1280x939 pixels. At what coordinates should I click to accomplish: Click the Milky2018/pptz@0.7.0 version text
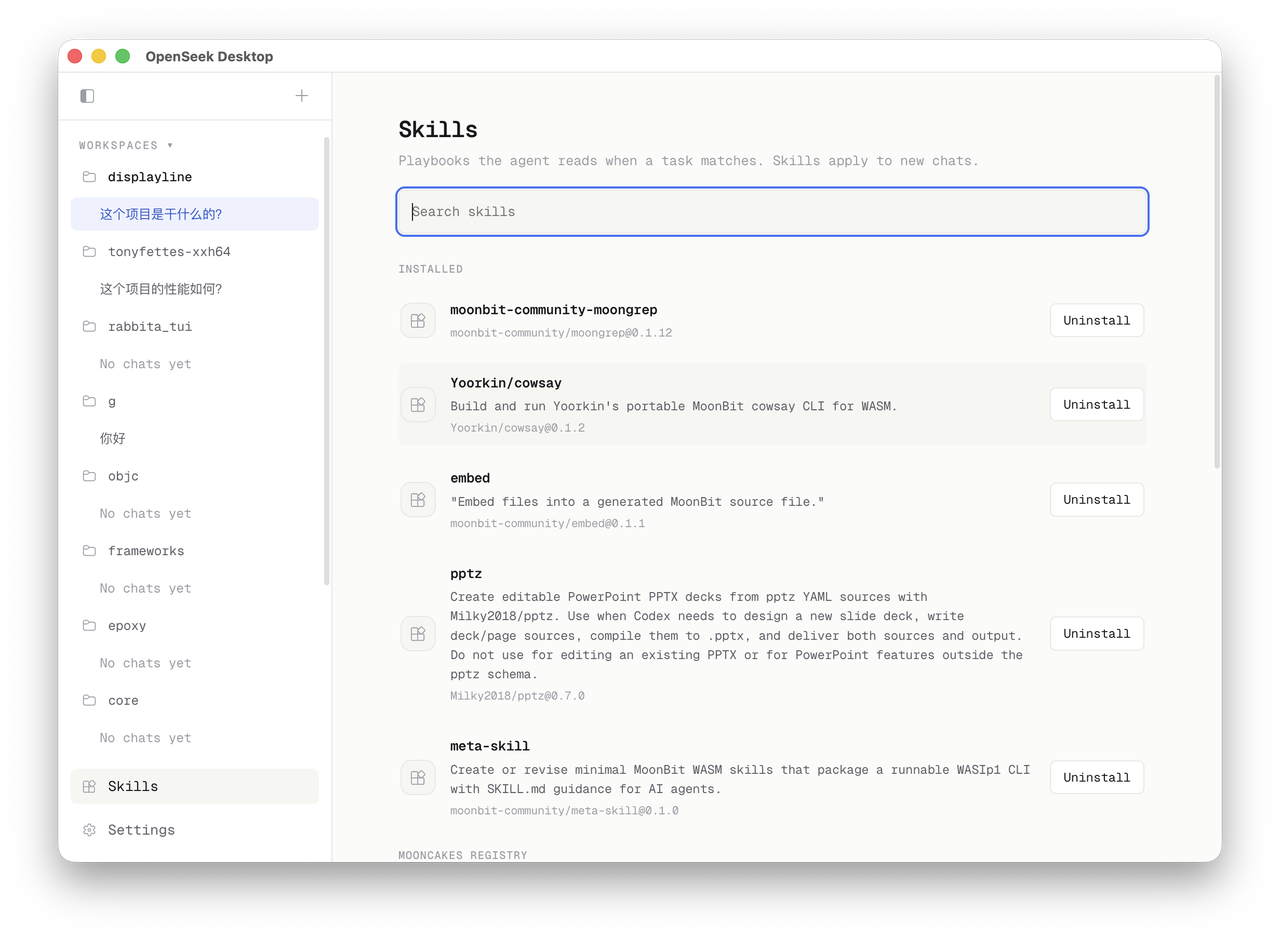(518, 696)
